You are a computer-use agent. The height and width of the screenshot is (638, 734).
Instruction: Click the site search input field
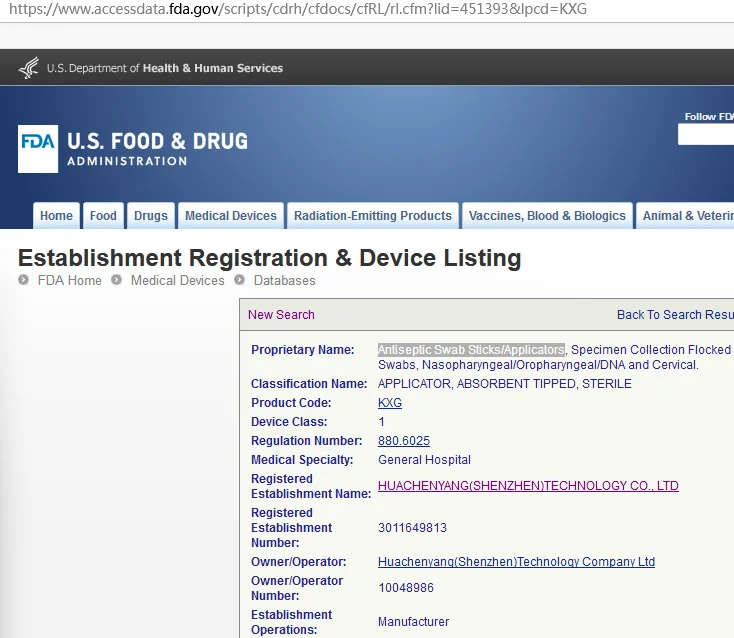pos(706,134)
